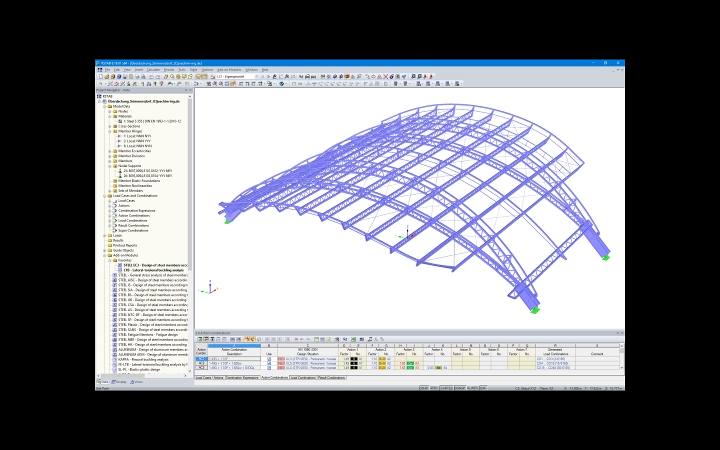Toggle DXF in the status bar
The width and height of the screenshot is (720, 450).
tap(483, 388)
